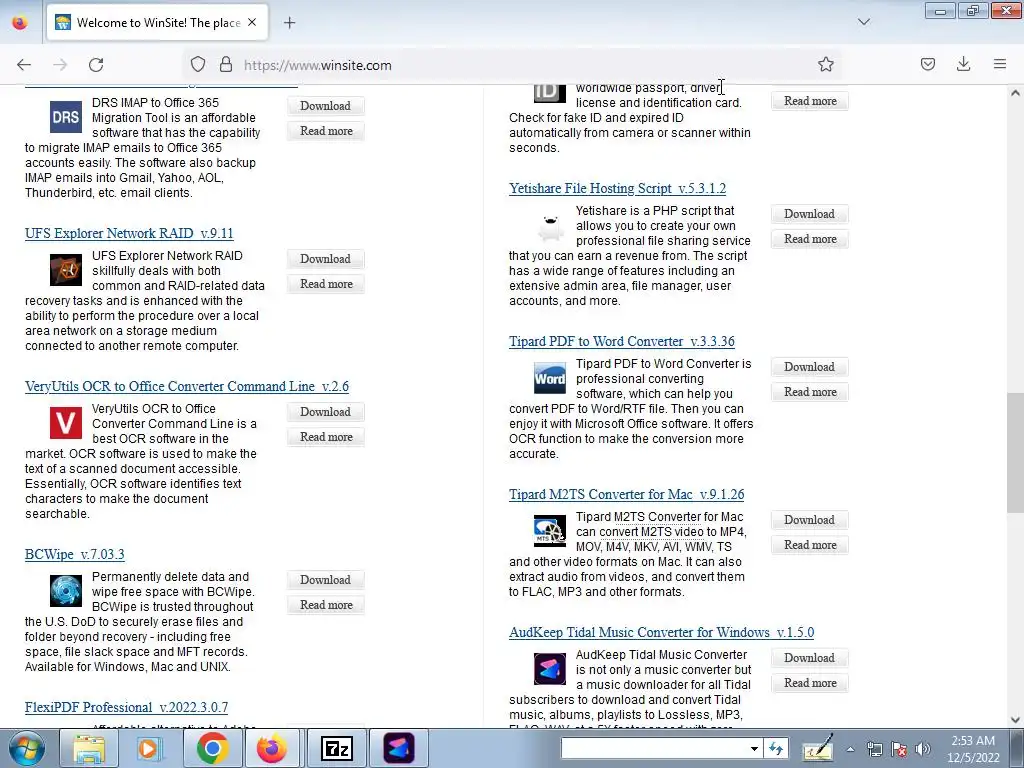Close the WinSite tab
The width and height of the screenshot is (1024, 768).
252,22
